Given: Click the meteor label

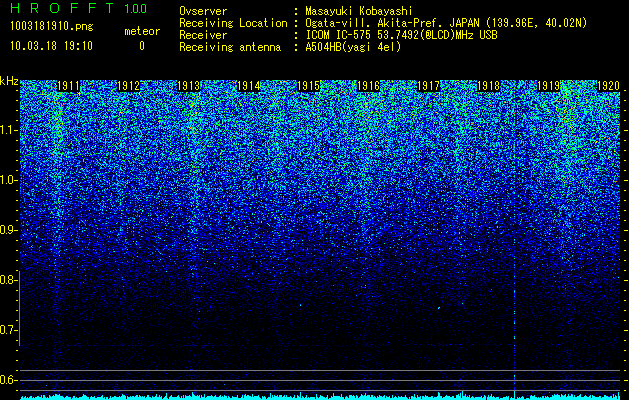Looking at the screenshot, I should tap(142, 31).
